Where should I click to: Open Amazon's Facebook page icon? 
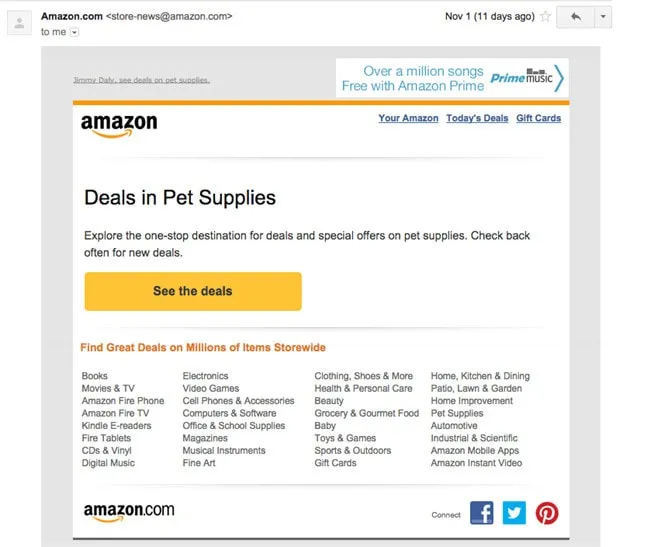[482, 513]
